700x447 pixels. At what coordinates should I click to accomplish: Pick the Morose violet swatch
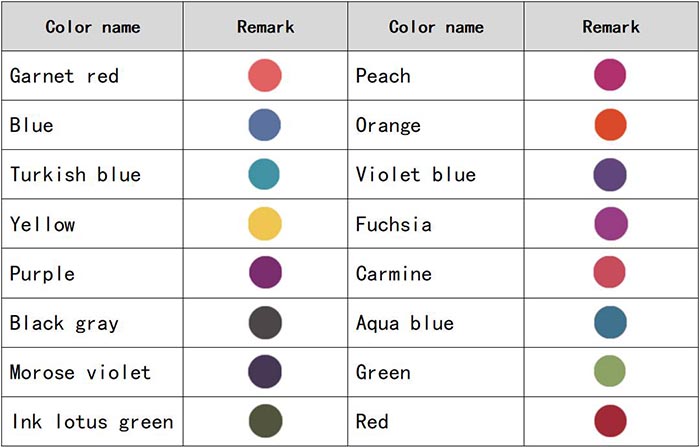265,372
